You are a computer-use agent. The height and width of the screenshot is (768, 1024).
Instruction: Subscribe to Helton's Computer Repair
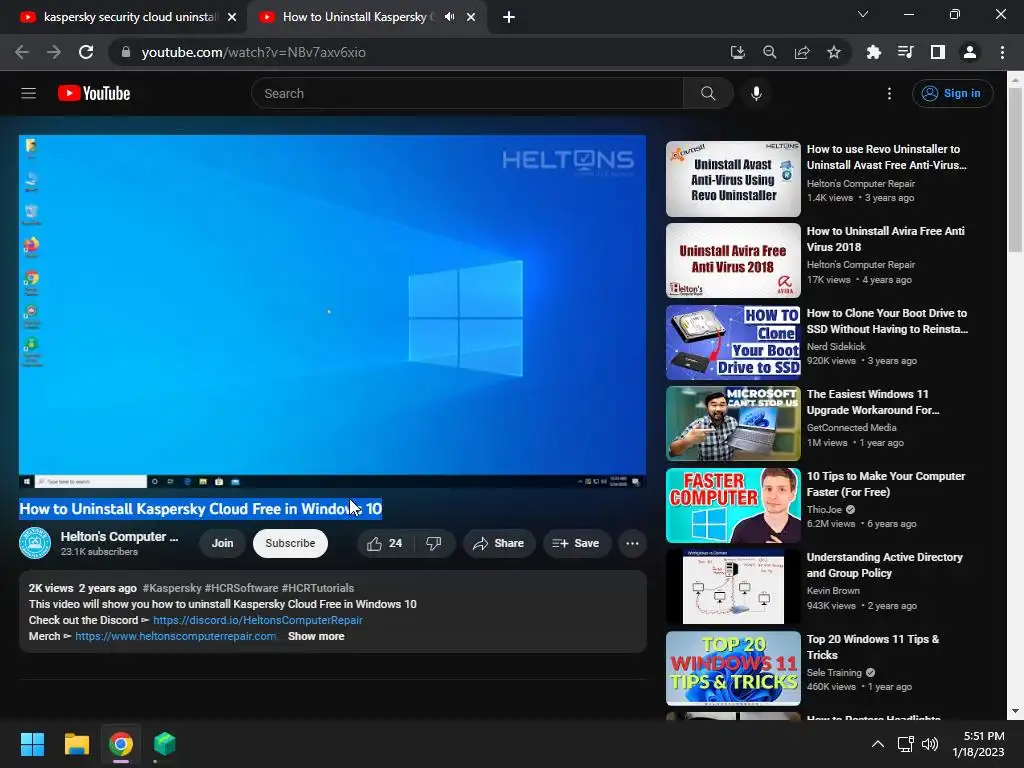(x=290, y=543)
